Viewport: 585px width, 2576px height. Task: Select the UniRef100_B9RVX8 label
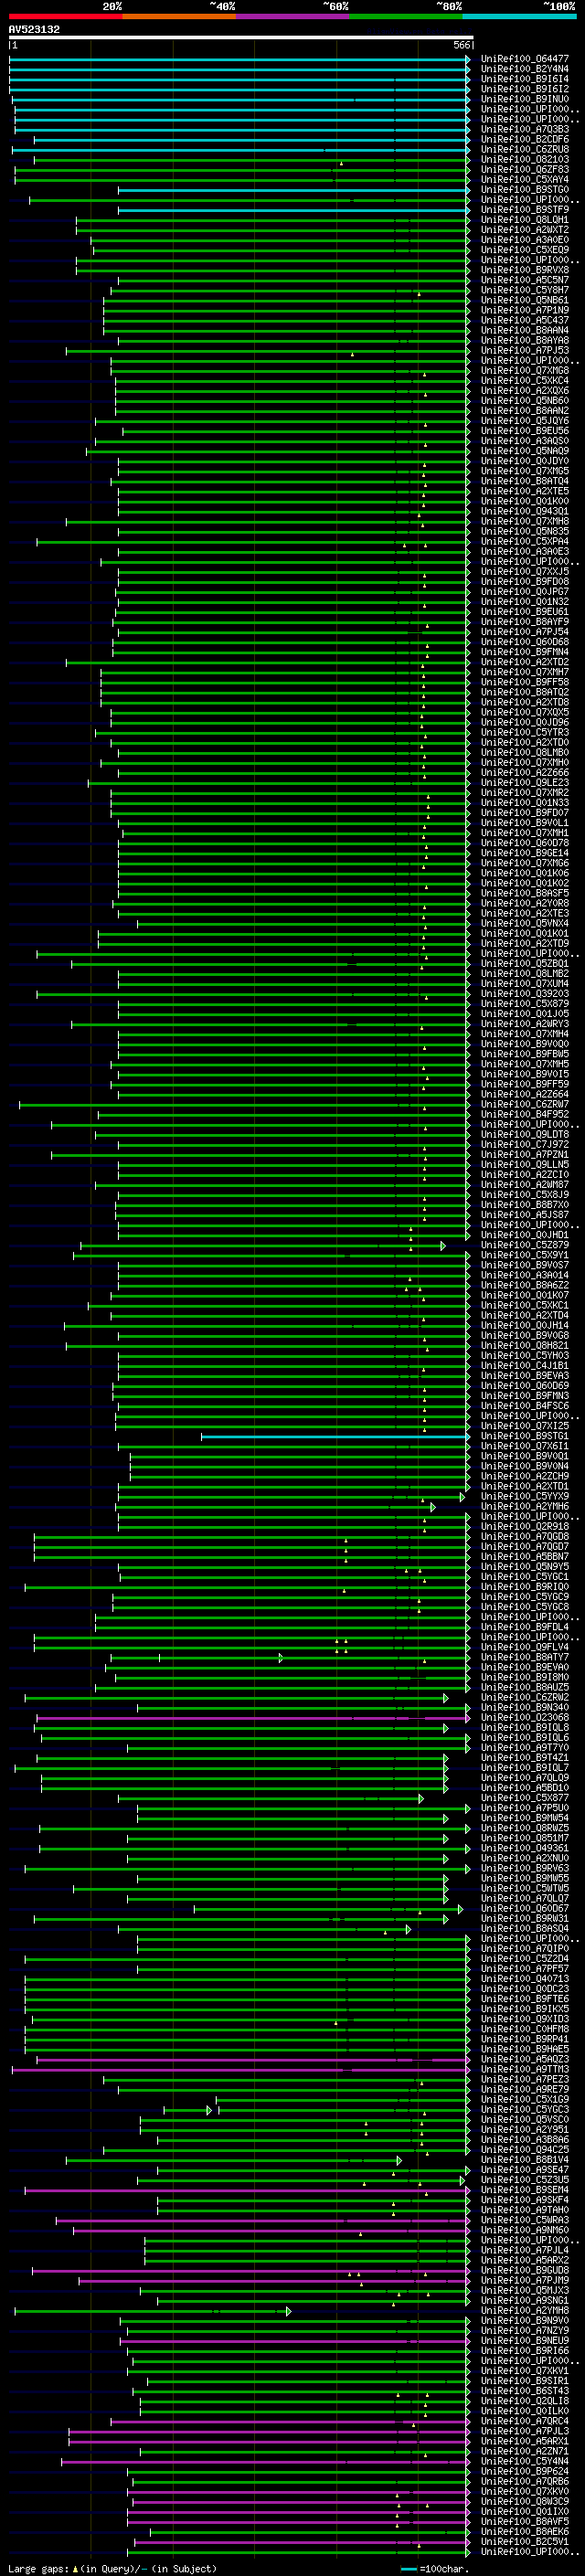tap(524, 270)
